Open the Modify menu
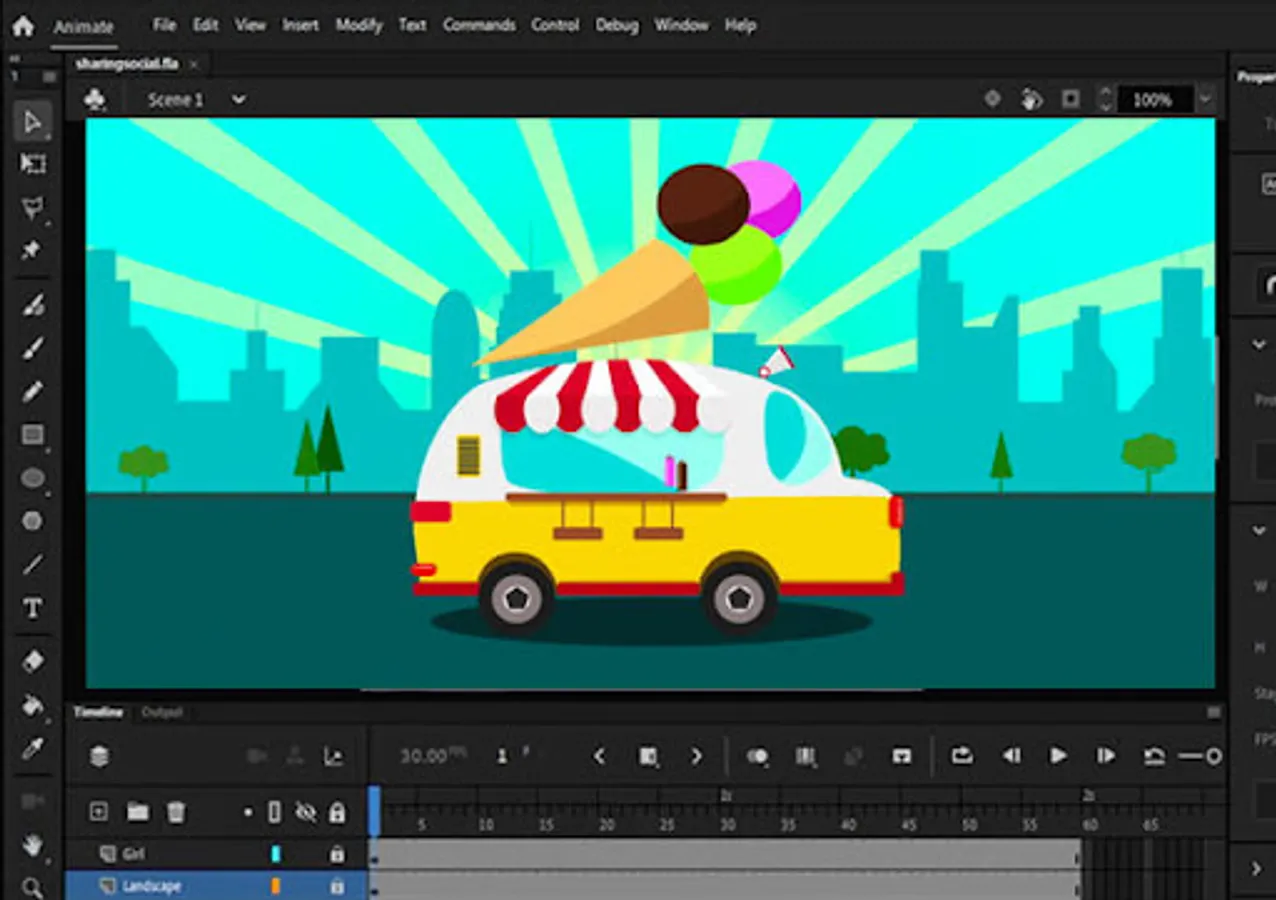1276x900 pixels. point(358,25)
